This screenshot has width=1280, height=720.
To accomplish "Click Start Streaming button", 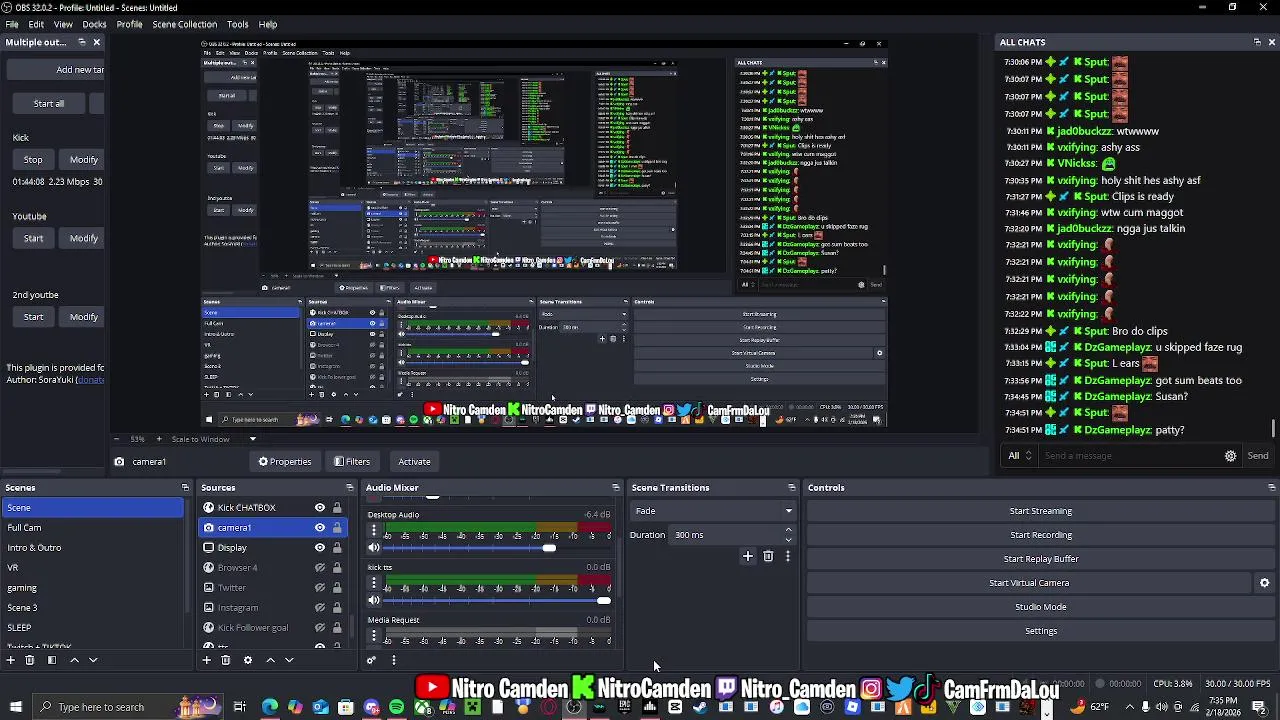I will [1040, 511].
